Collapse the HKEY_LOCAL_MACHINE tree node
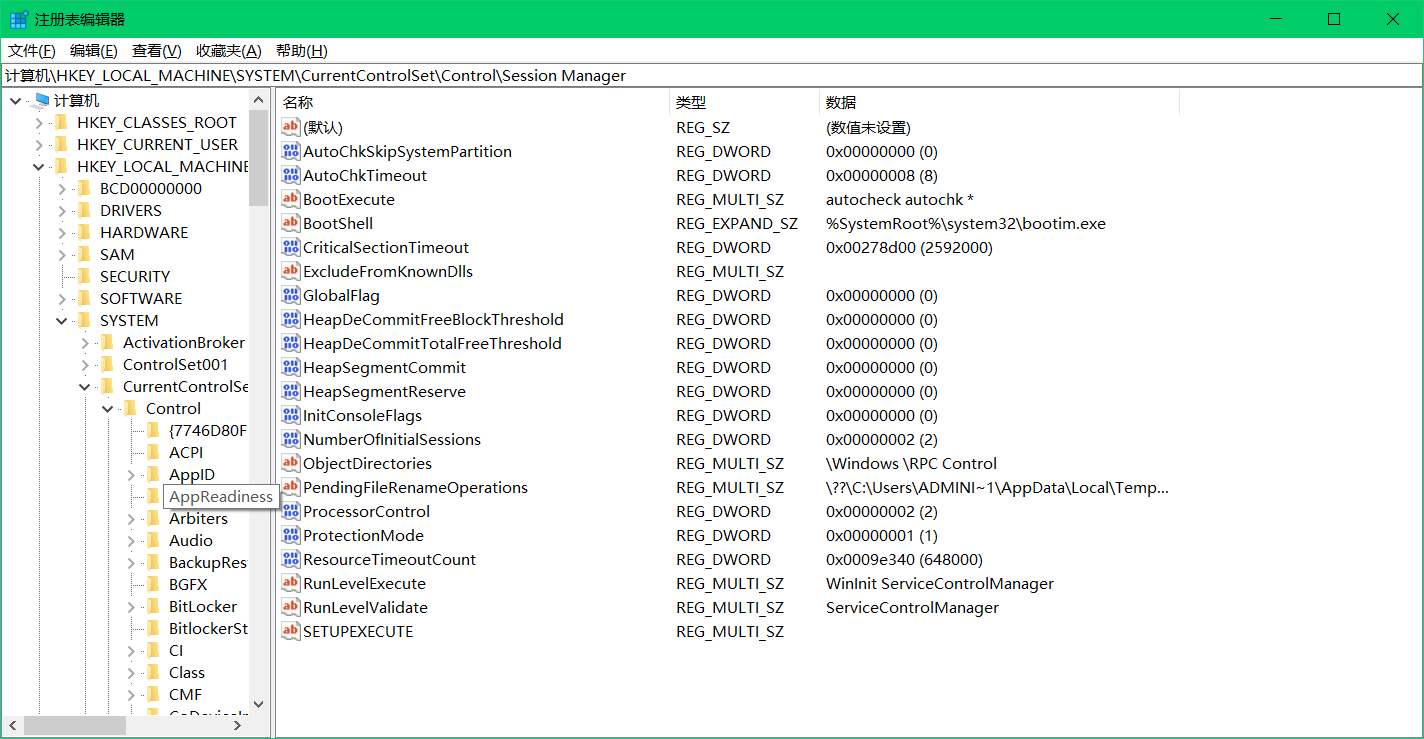 tap(38, 167)
